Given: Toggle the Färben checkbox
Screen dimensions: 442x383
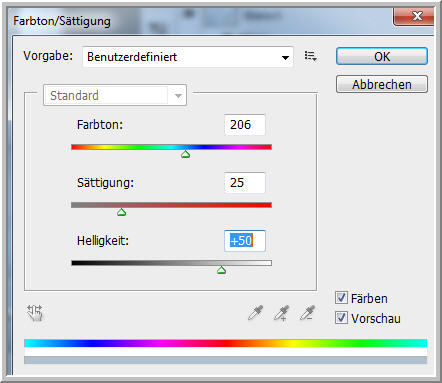Looking at the screenshot, I should 341,298.
